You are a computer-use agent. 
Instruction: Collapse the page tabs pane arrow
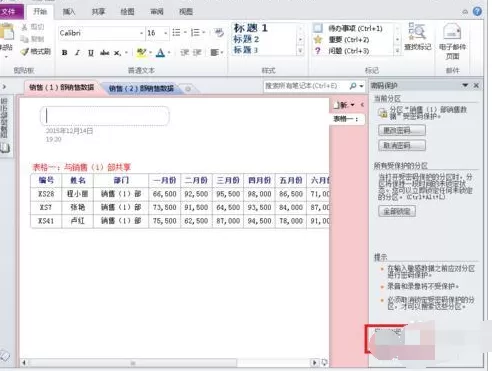[x=362, y=105]
